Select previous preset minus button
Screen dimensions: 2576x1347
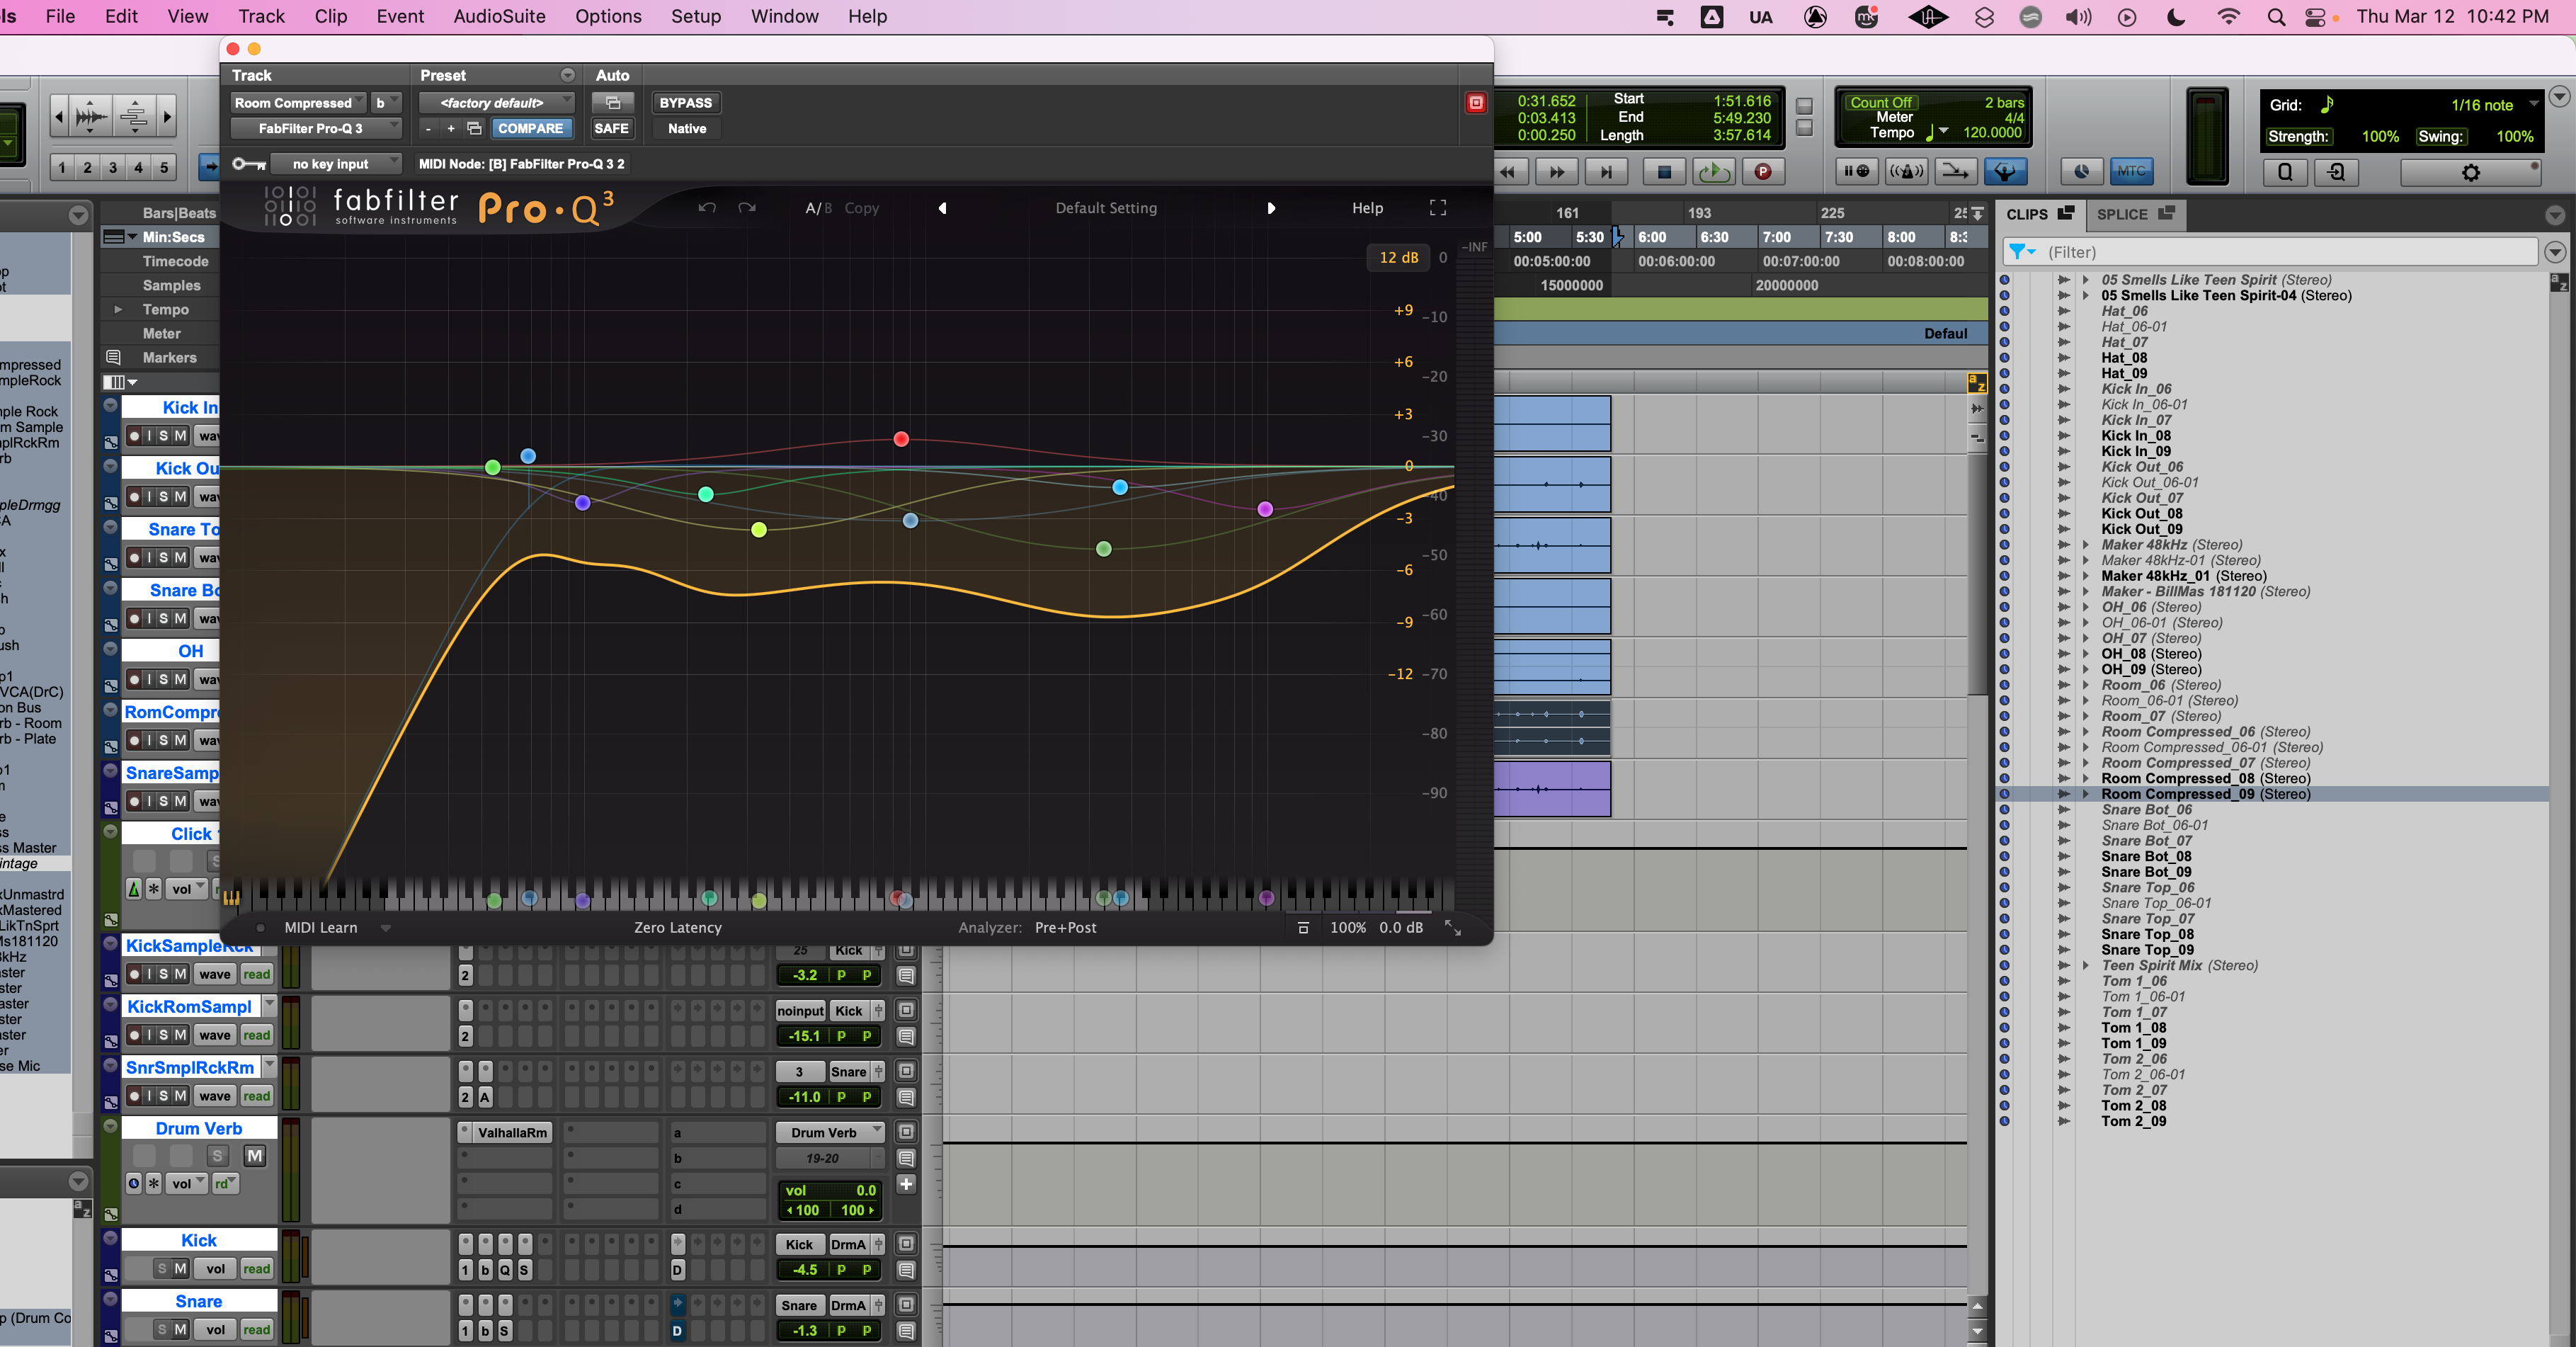[428, 128]
